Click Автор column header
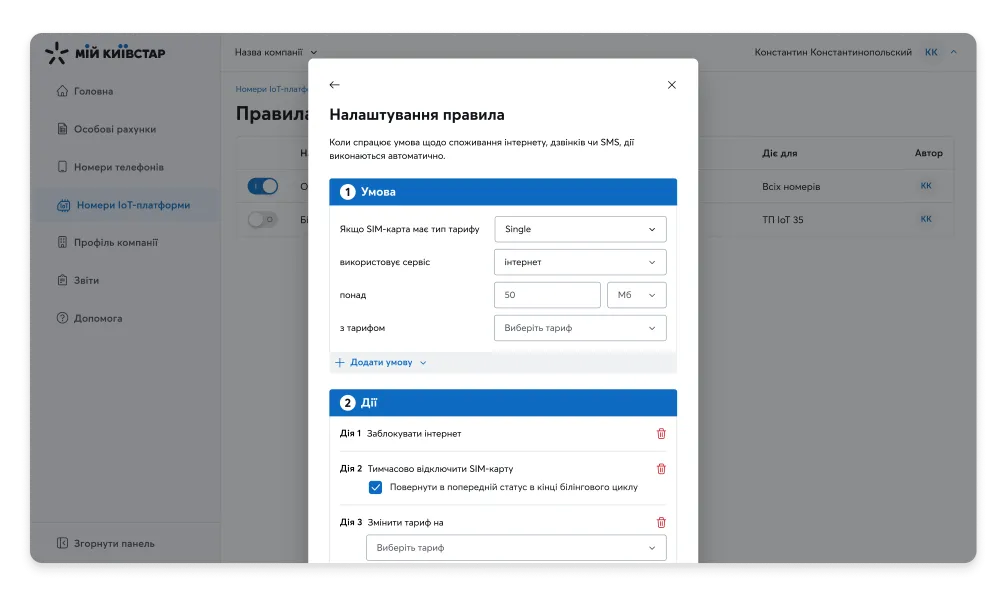1006x597 pixels. 928,153
